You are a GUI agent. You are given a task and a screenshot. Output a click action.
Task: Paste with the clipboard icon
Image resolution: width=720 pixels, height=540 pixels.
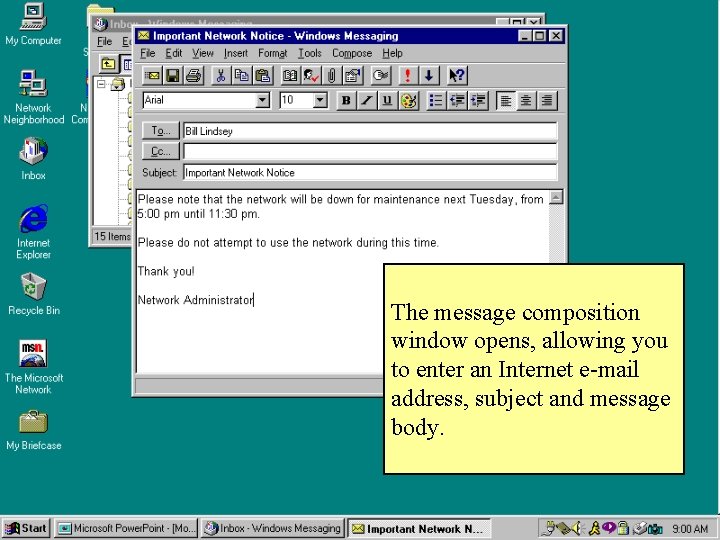click(x=263, y=75)
